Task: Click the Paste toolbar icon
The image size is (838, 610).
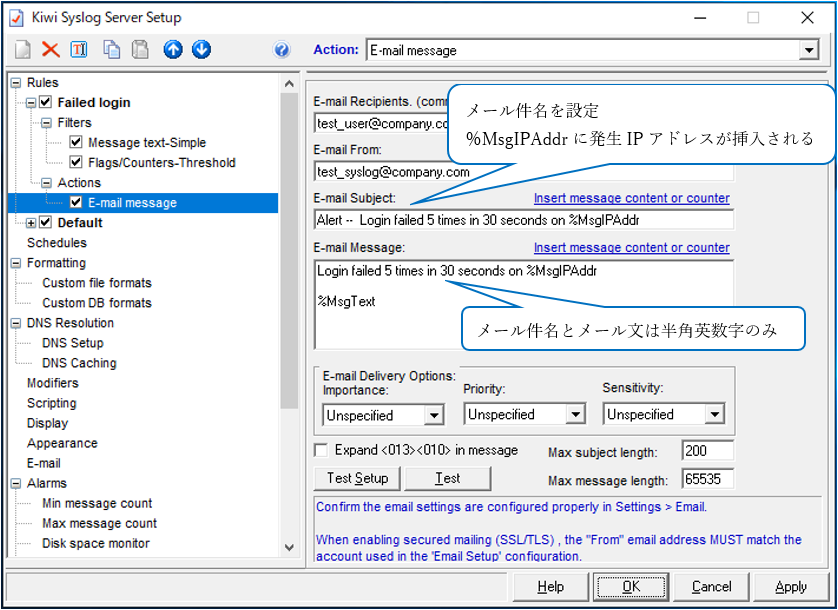Action: [140, 50]
